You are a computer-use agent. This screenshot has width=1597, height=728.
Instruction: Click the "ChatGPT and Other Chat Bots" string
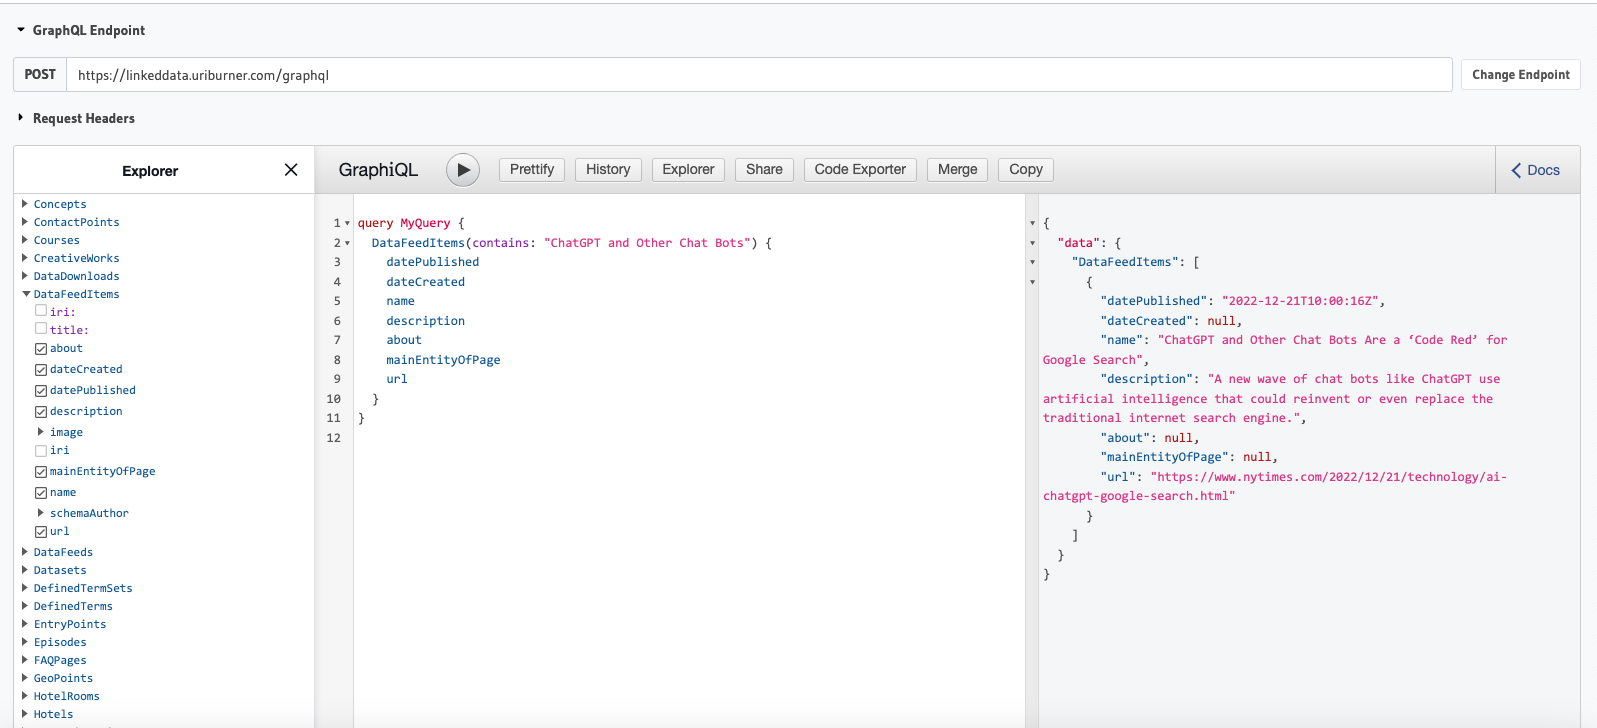point(647,243)
